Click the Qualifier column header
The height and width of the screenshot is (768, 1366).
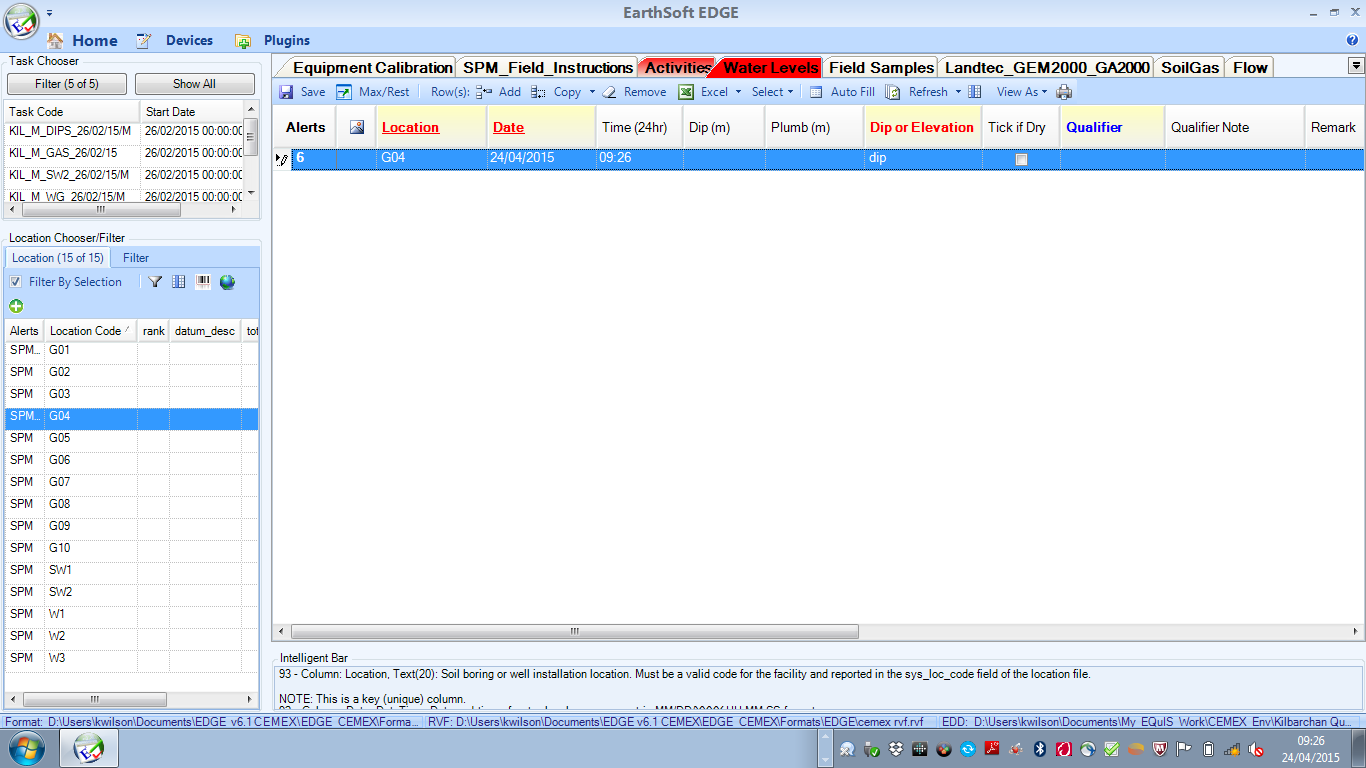(1112, 127)
